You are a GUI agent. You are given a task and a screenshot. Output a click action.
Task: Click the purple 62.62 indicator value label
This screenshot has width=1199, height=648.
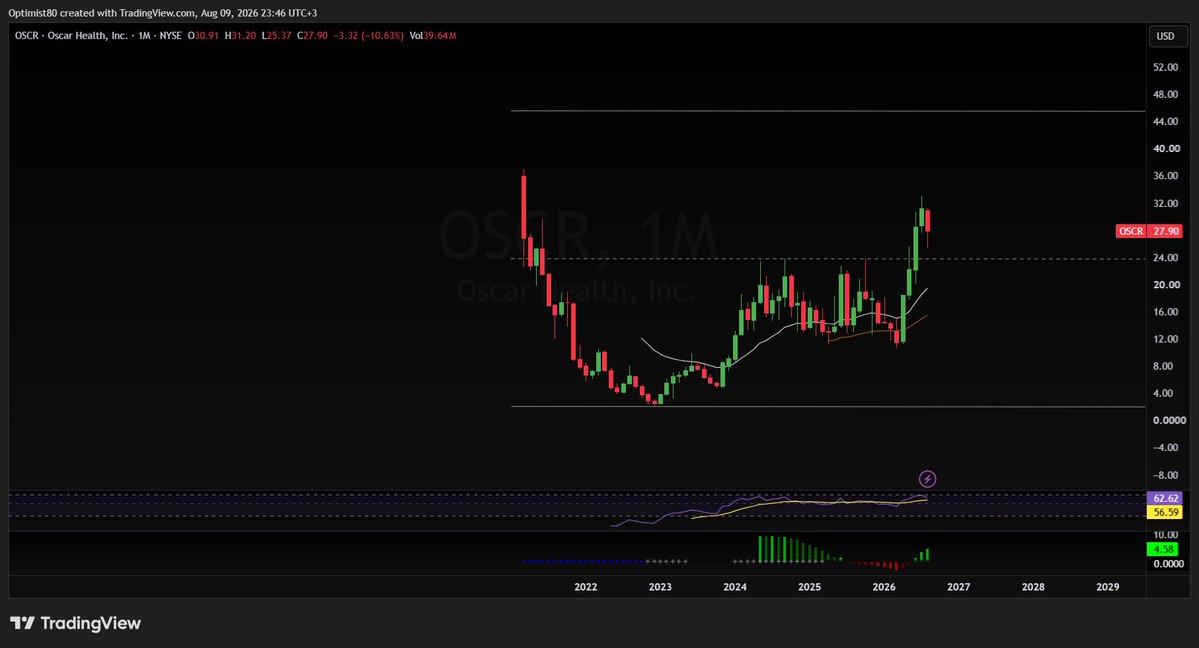(1165, 498)
